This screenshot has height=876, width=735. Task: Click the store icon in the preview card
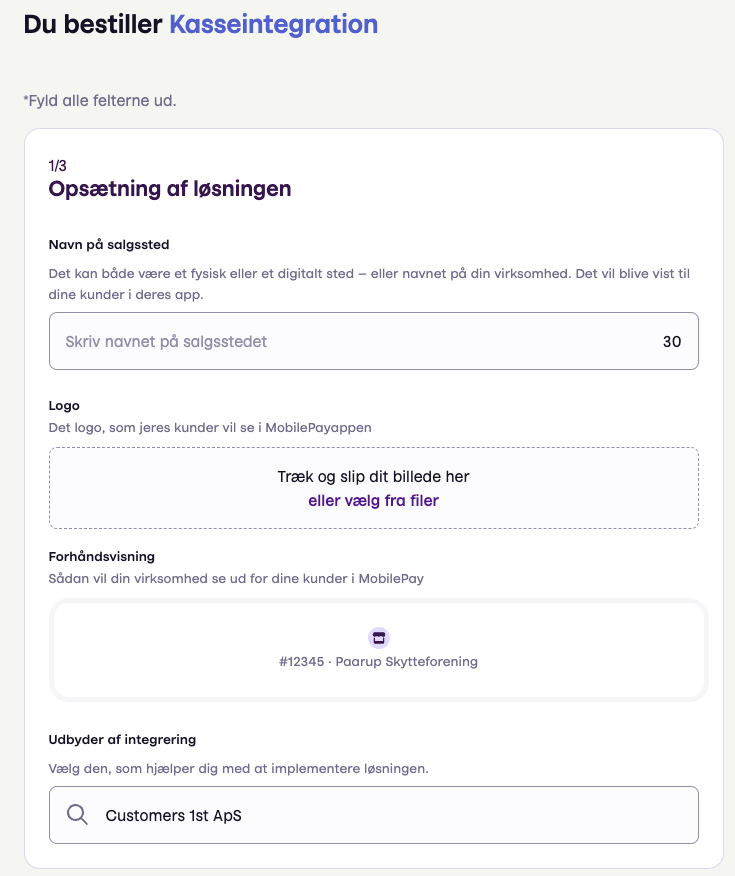pos(379,637)
